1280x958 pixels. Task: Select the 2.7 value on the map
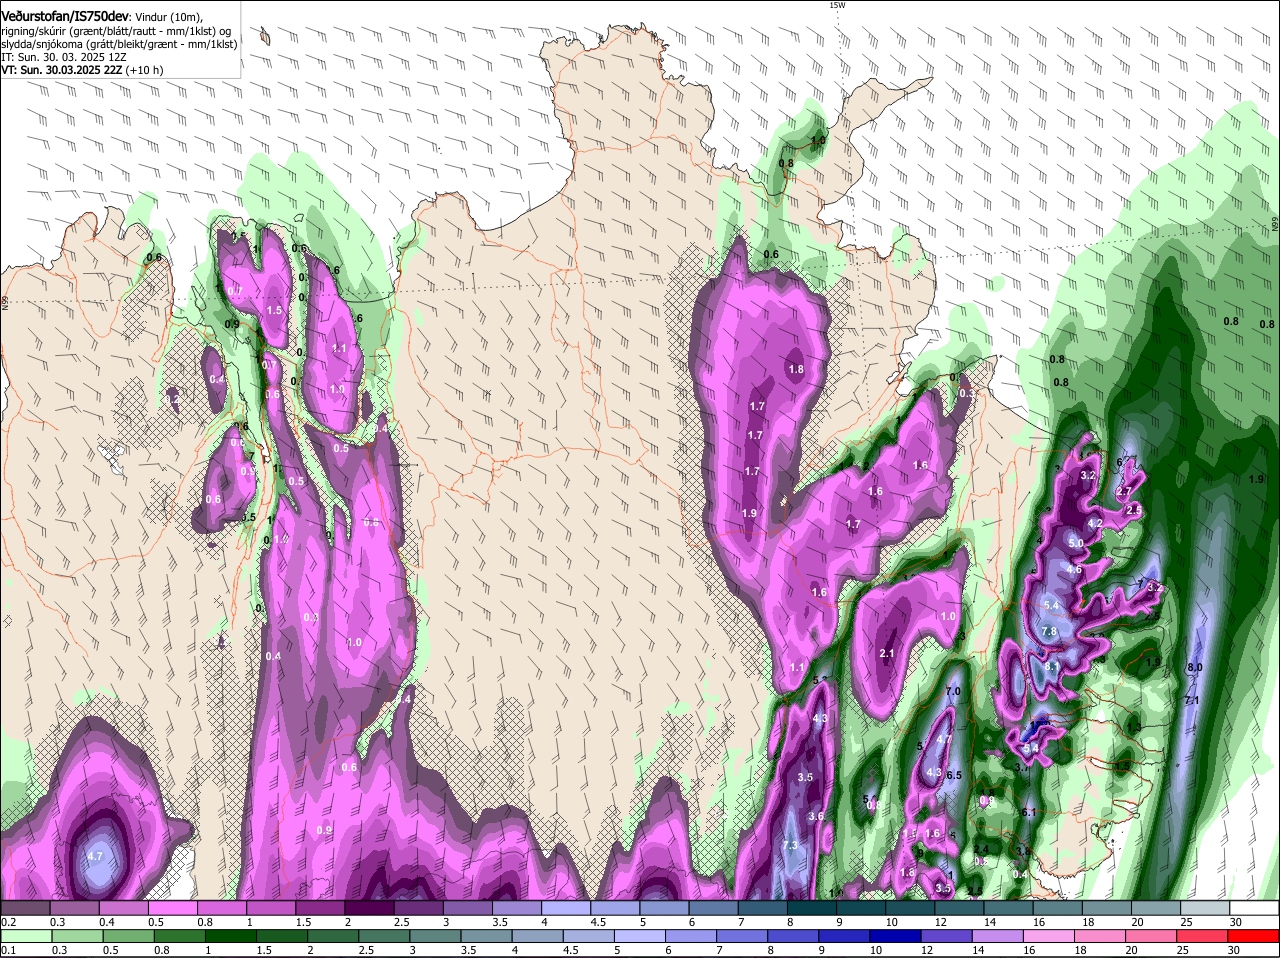pos(1124,491)
